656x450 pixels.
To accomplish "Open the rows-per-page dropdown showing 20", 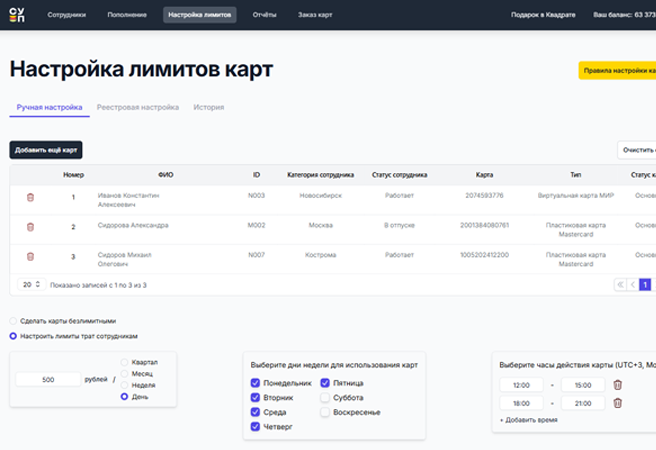I will tap(32, 285).
